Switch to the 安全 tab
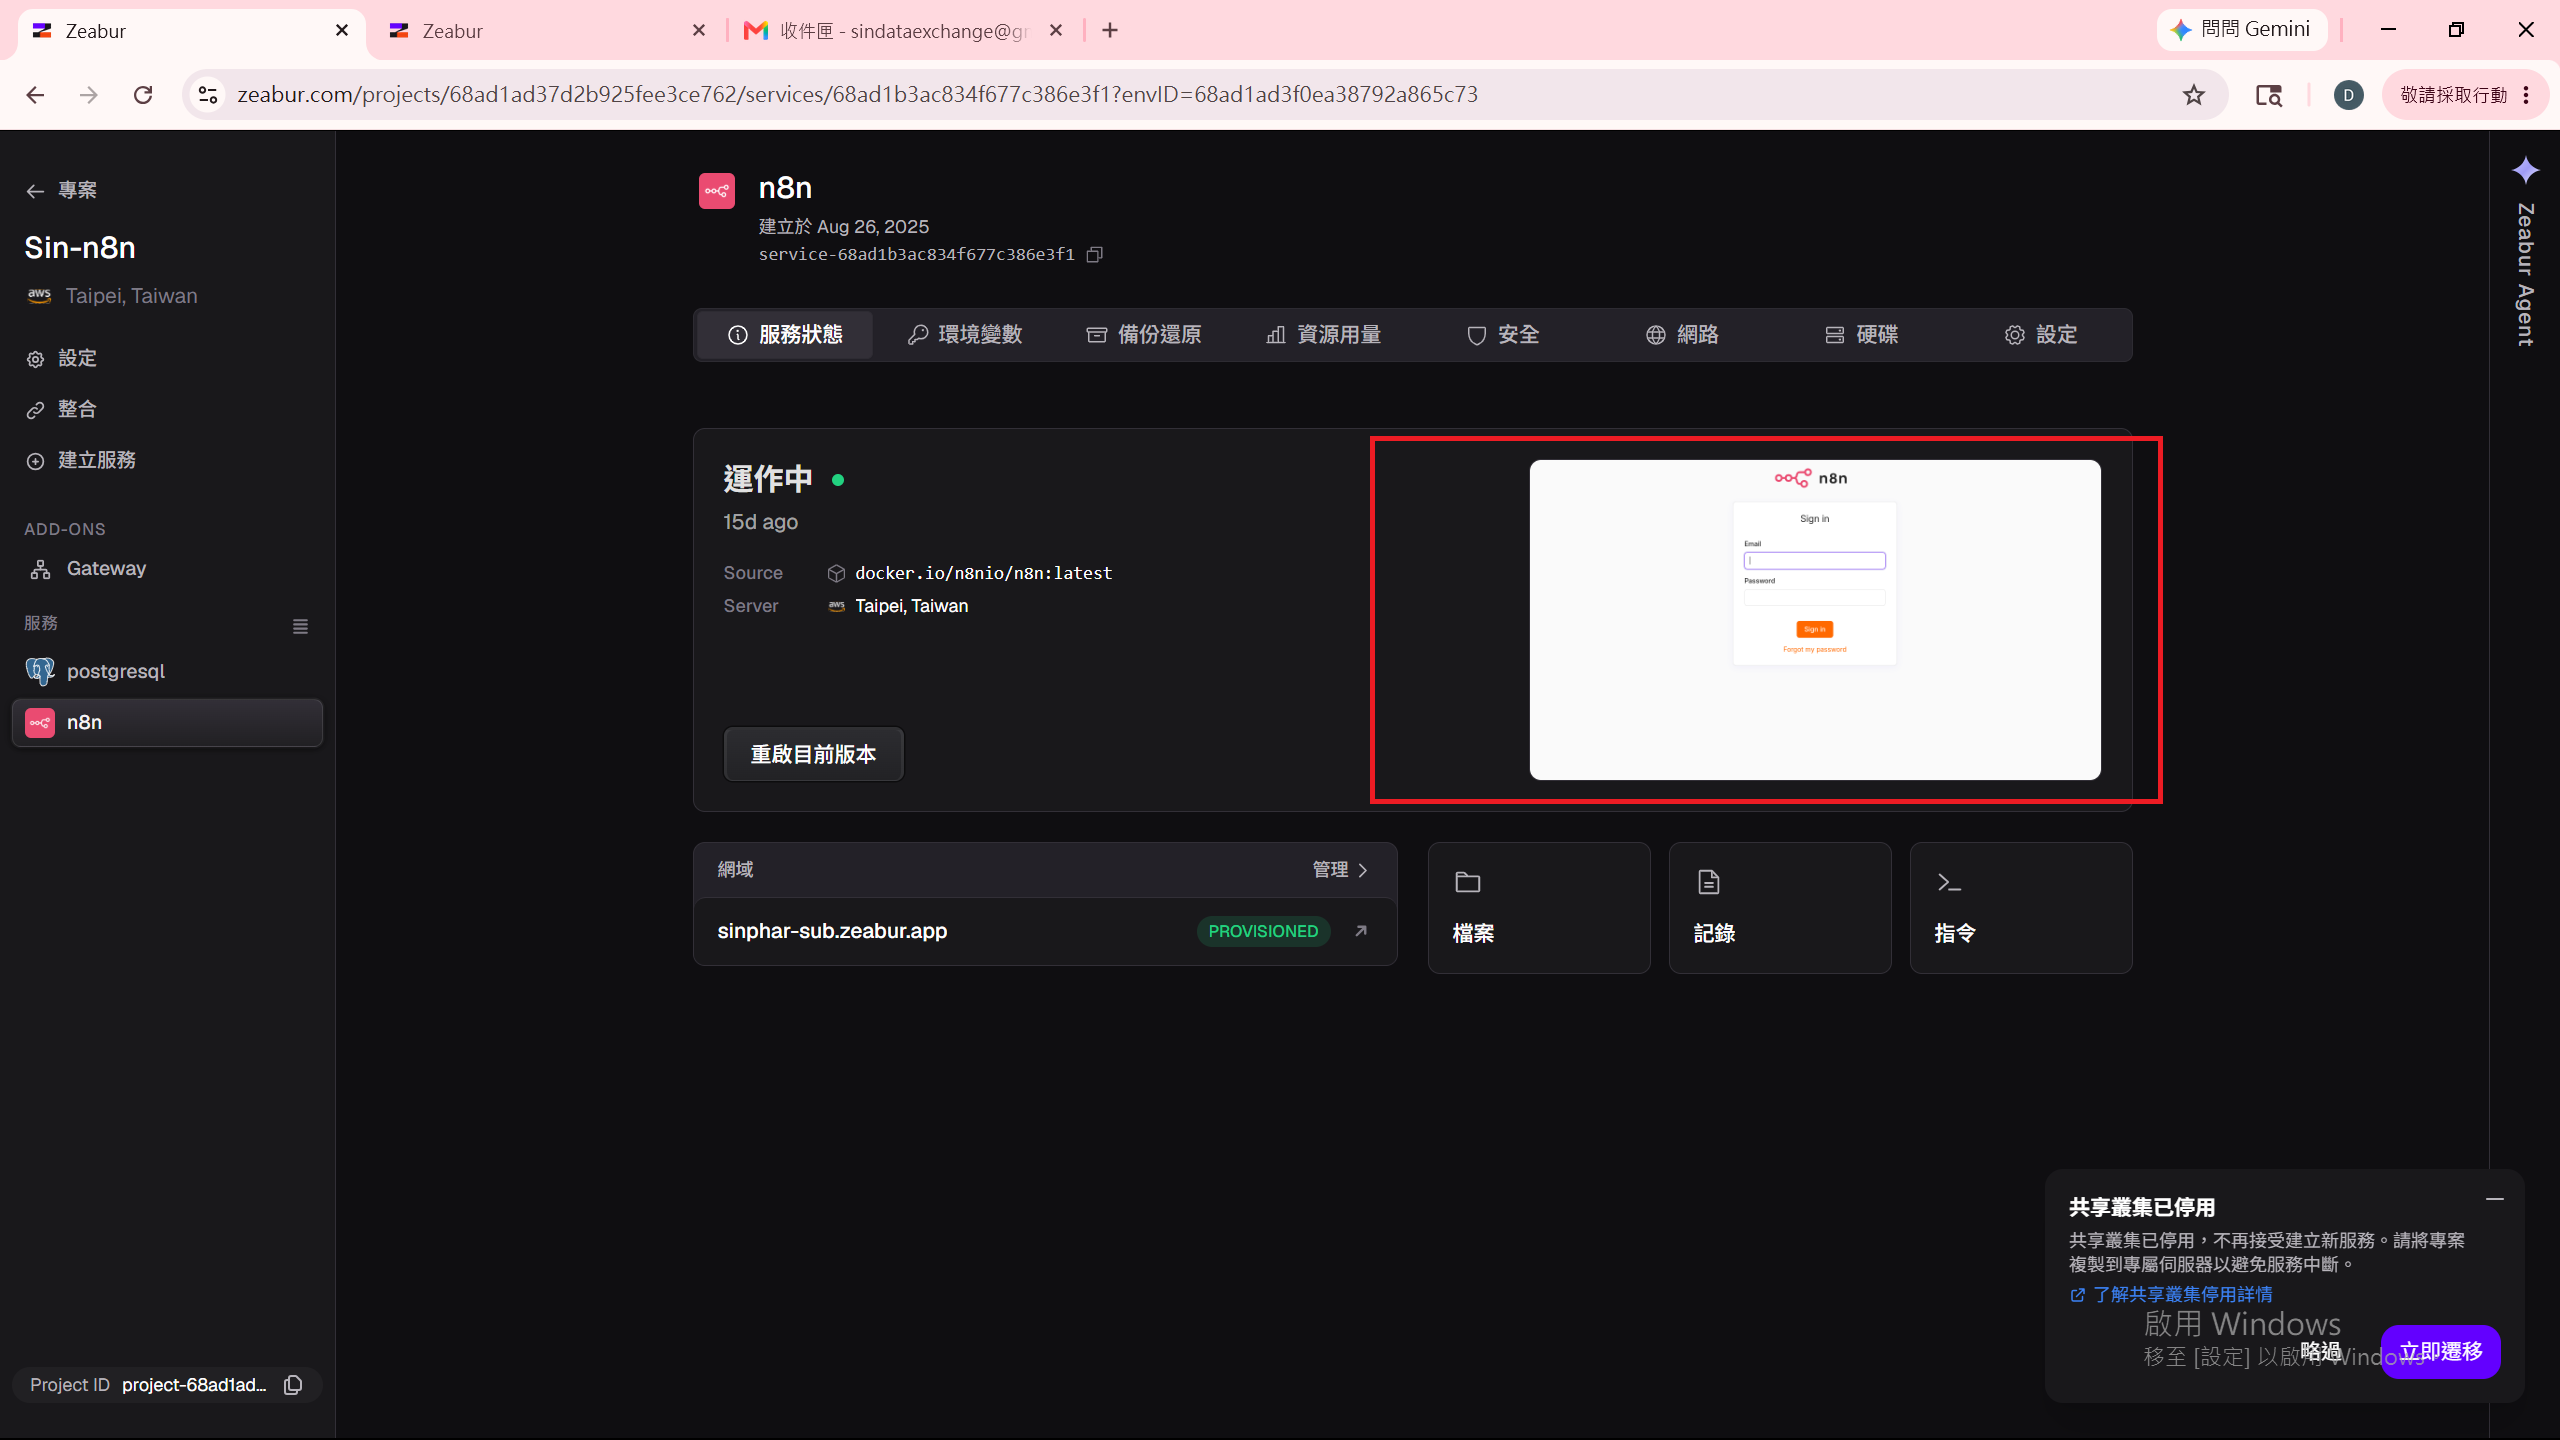Image resolution: width=2560 pixels, height=1440 pixels. coord(1503,335)
